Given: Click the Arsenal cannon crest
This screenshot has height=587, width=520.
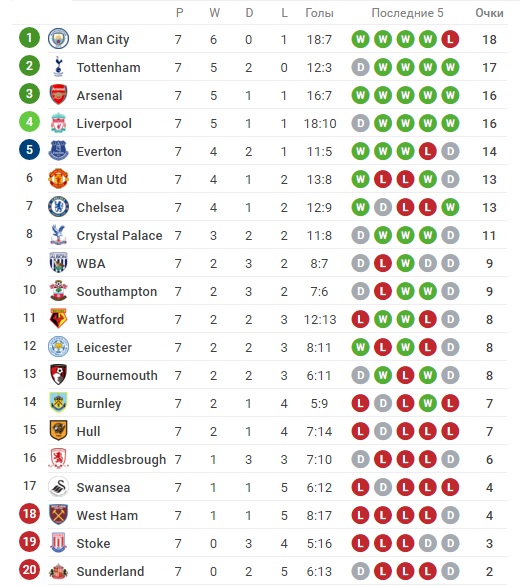Looking at the screenshot, I should tap(58, 95).
